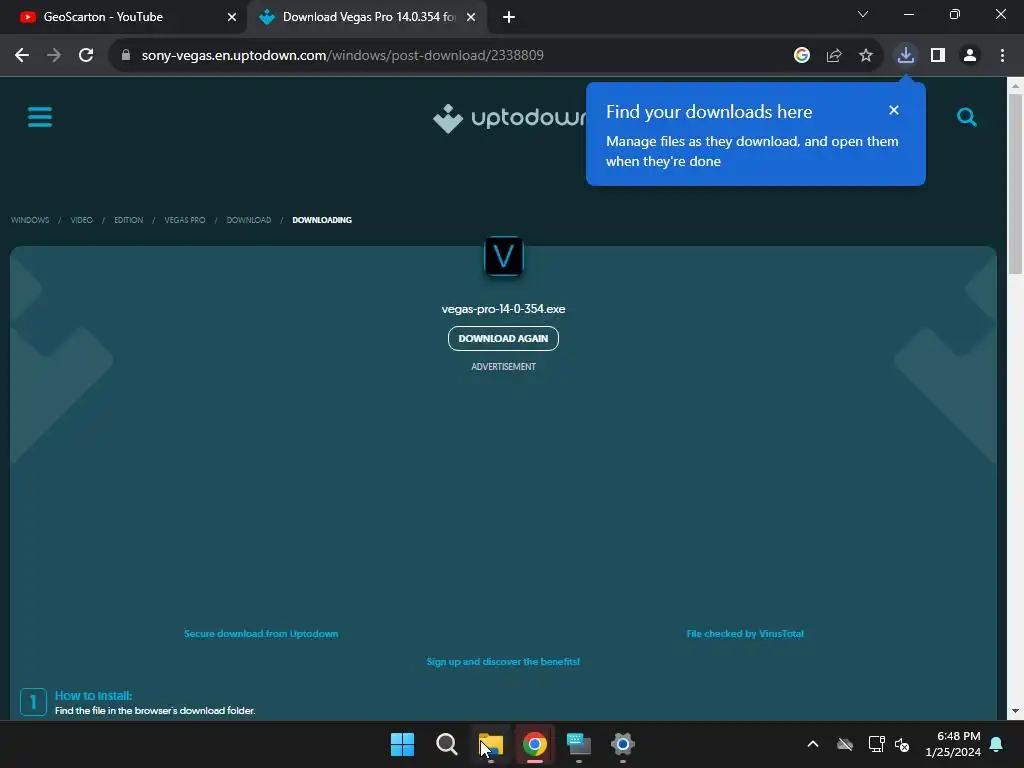Screen dimensions: 1024x768
Task: Close the 'Find your downloads here' popup
Action: [x=894, y=110]
